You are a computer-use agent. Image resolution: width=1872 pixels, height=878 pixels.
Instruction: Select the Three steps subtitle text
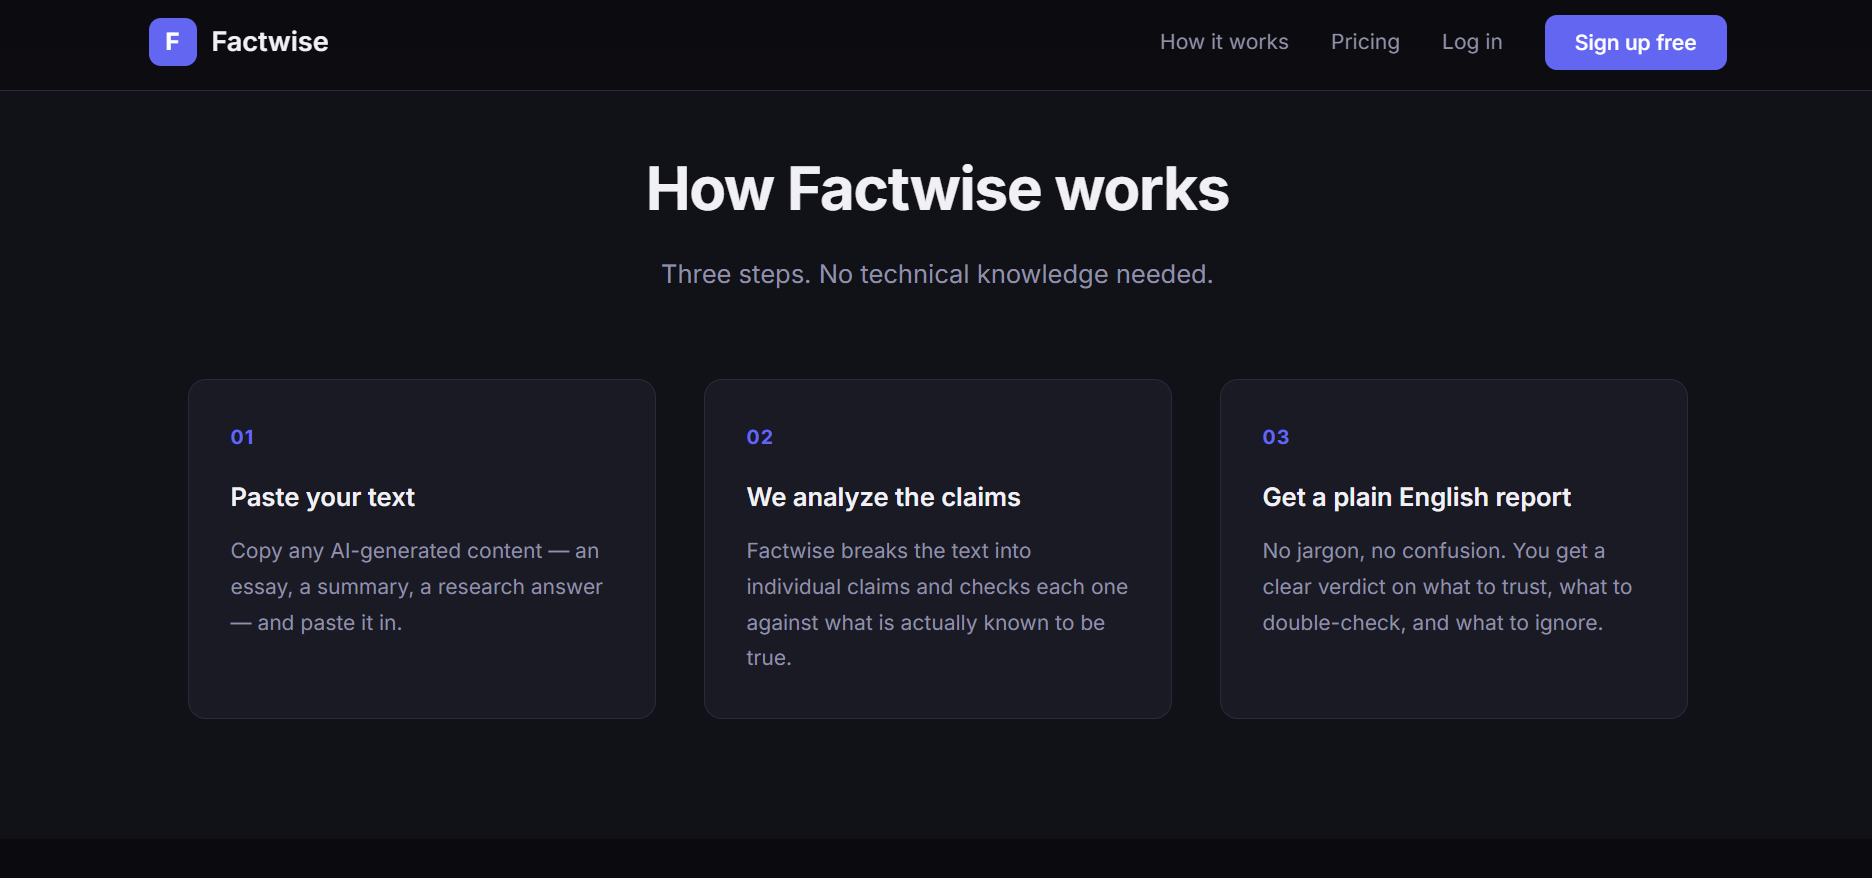tap(937, 274)
